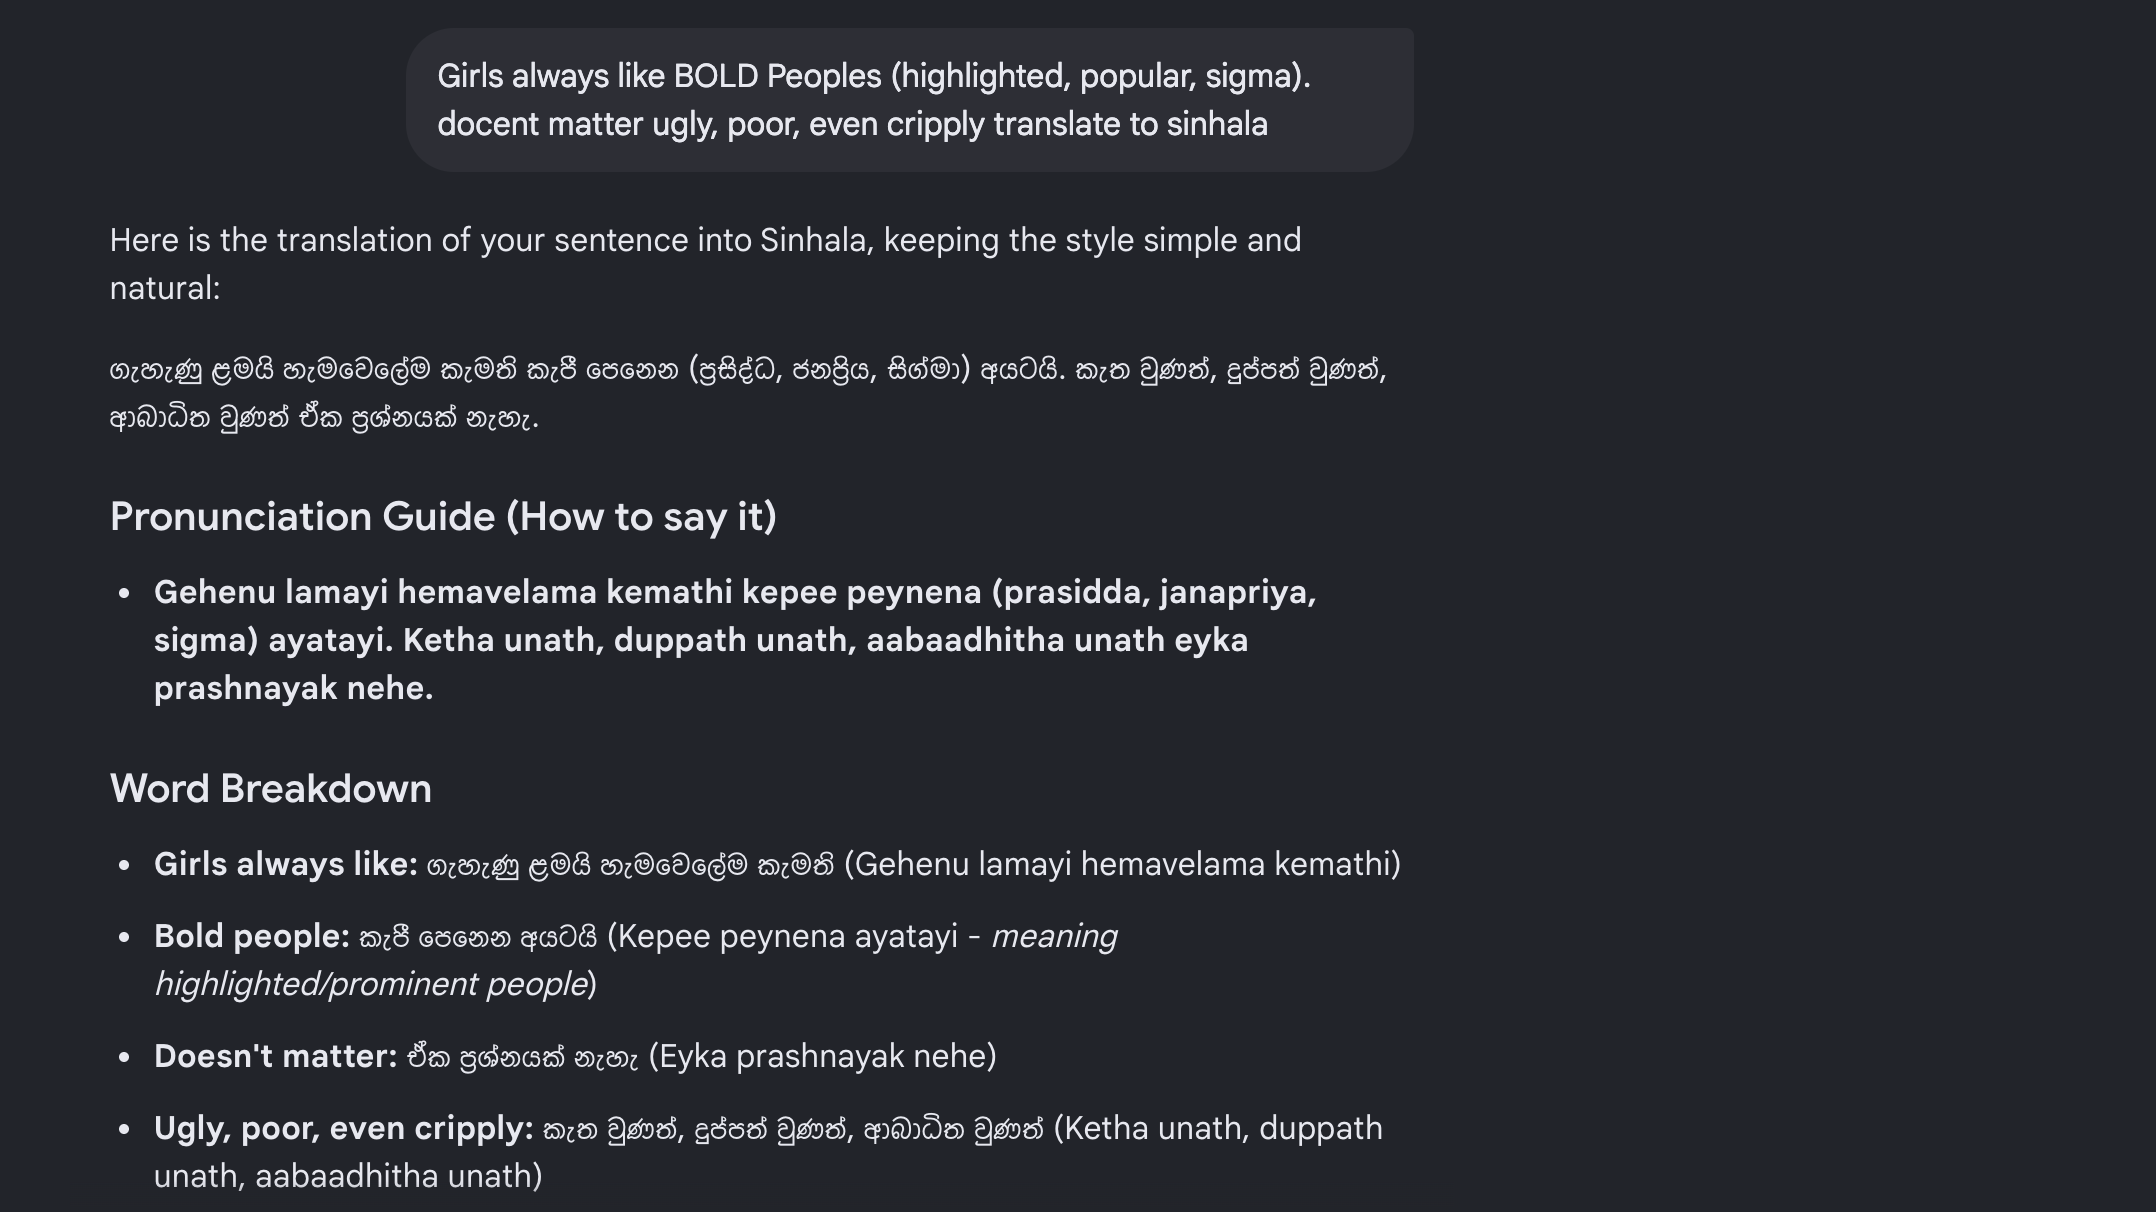Click the 'Bold people:' bold label
The image size is (2156, 1212).
[251, 937]
